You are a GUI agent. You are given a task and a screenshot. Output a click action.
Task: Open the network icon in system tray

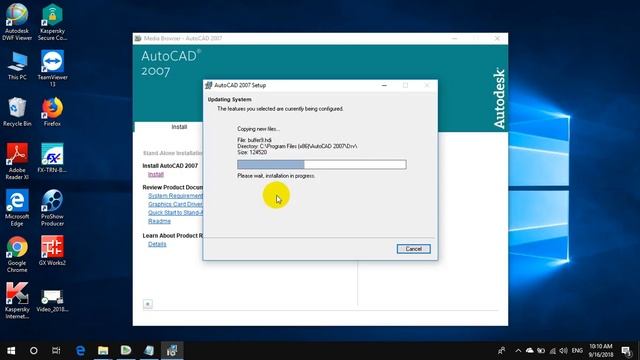pos(553,351)
